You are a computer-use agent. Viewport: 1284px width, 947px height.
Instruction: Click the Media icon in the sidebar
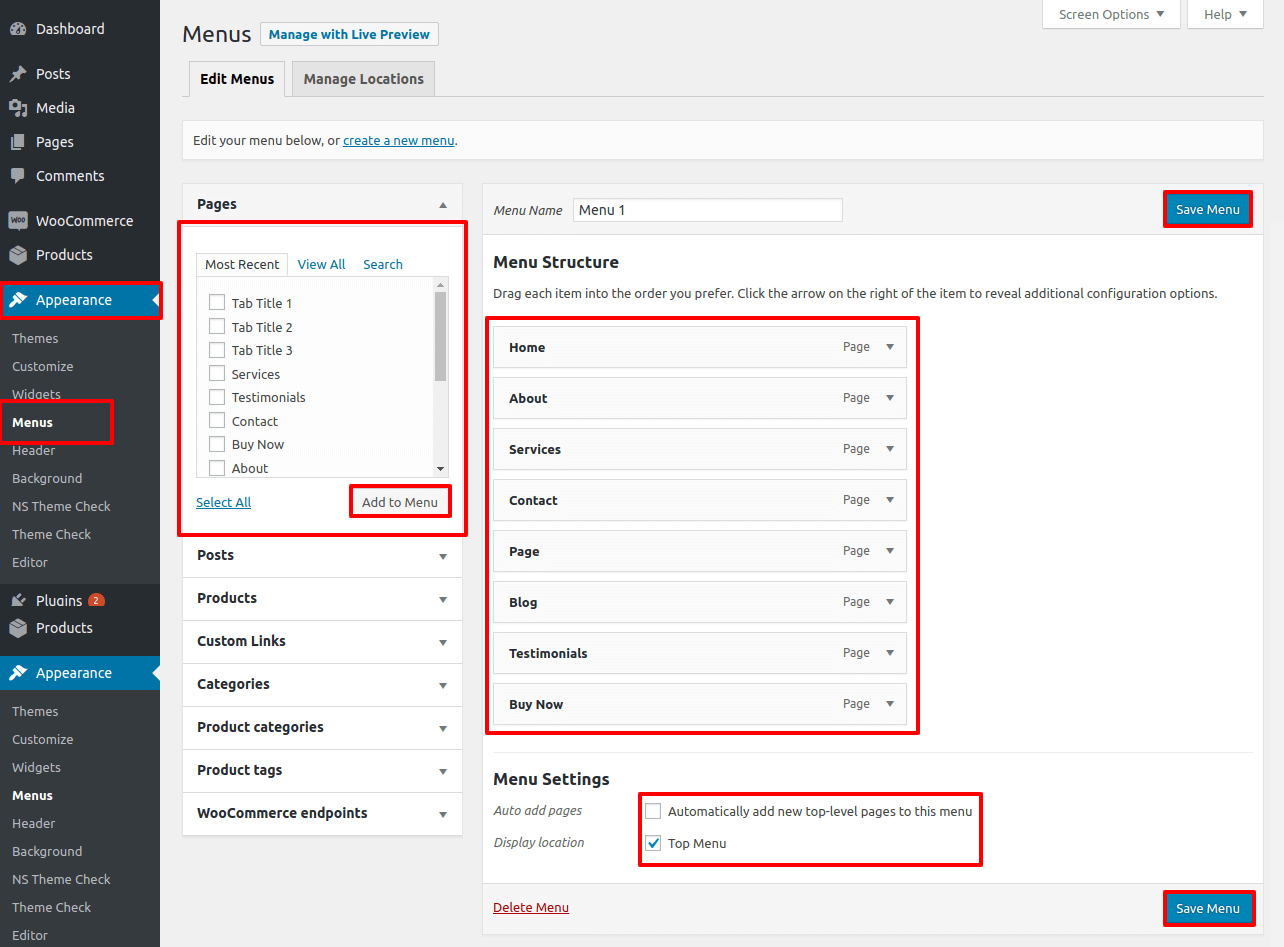tap(19, 107)
